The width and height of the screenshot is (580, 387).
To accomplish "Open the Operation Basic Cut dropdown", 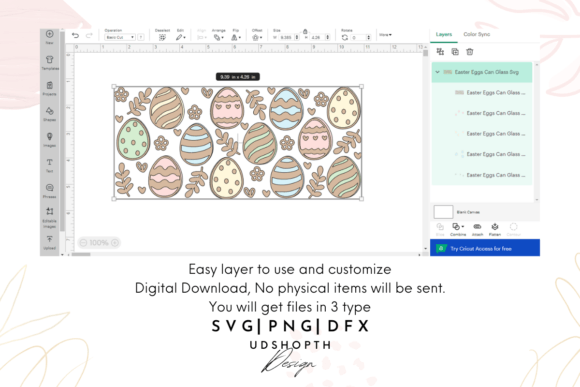I will (x=120, y=37).
